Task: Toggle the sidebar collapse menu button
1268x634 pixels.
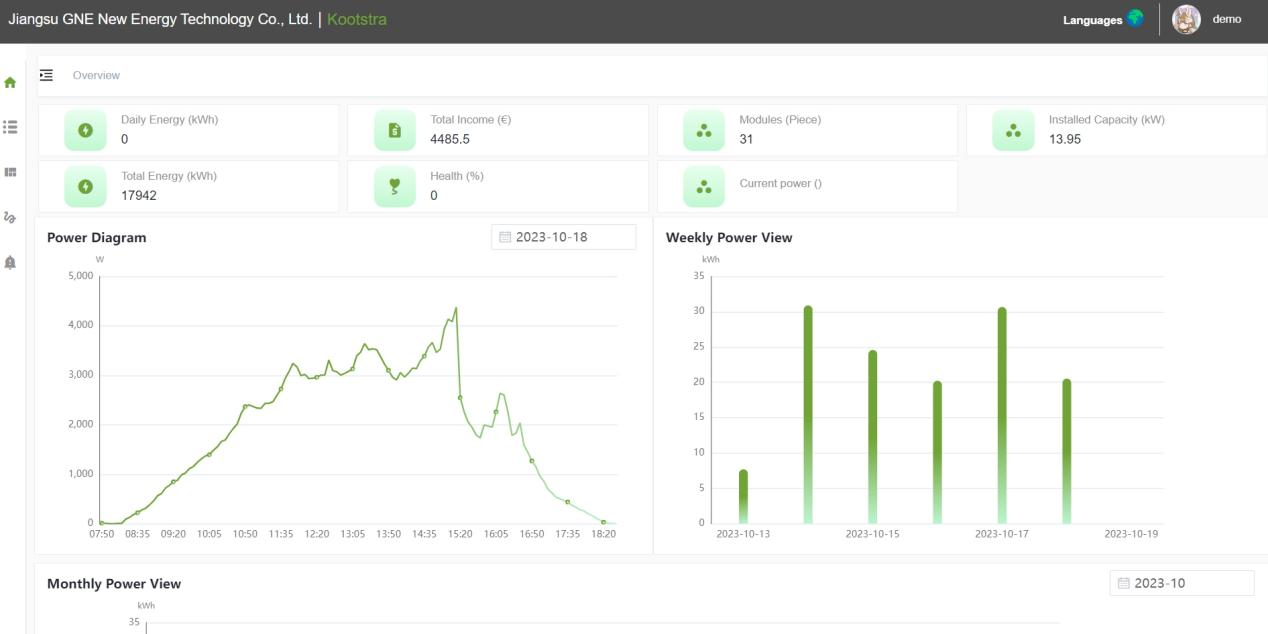Action: point(46,75)
